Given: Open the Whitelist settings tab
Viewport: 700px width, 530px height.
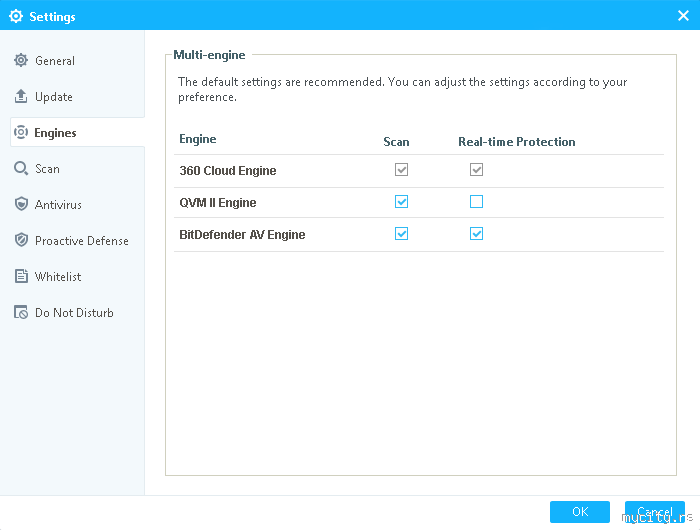Looking at the screenshot, I should coord(58,277).
